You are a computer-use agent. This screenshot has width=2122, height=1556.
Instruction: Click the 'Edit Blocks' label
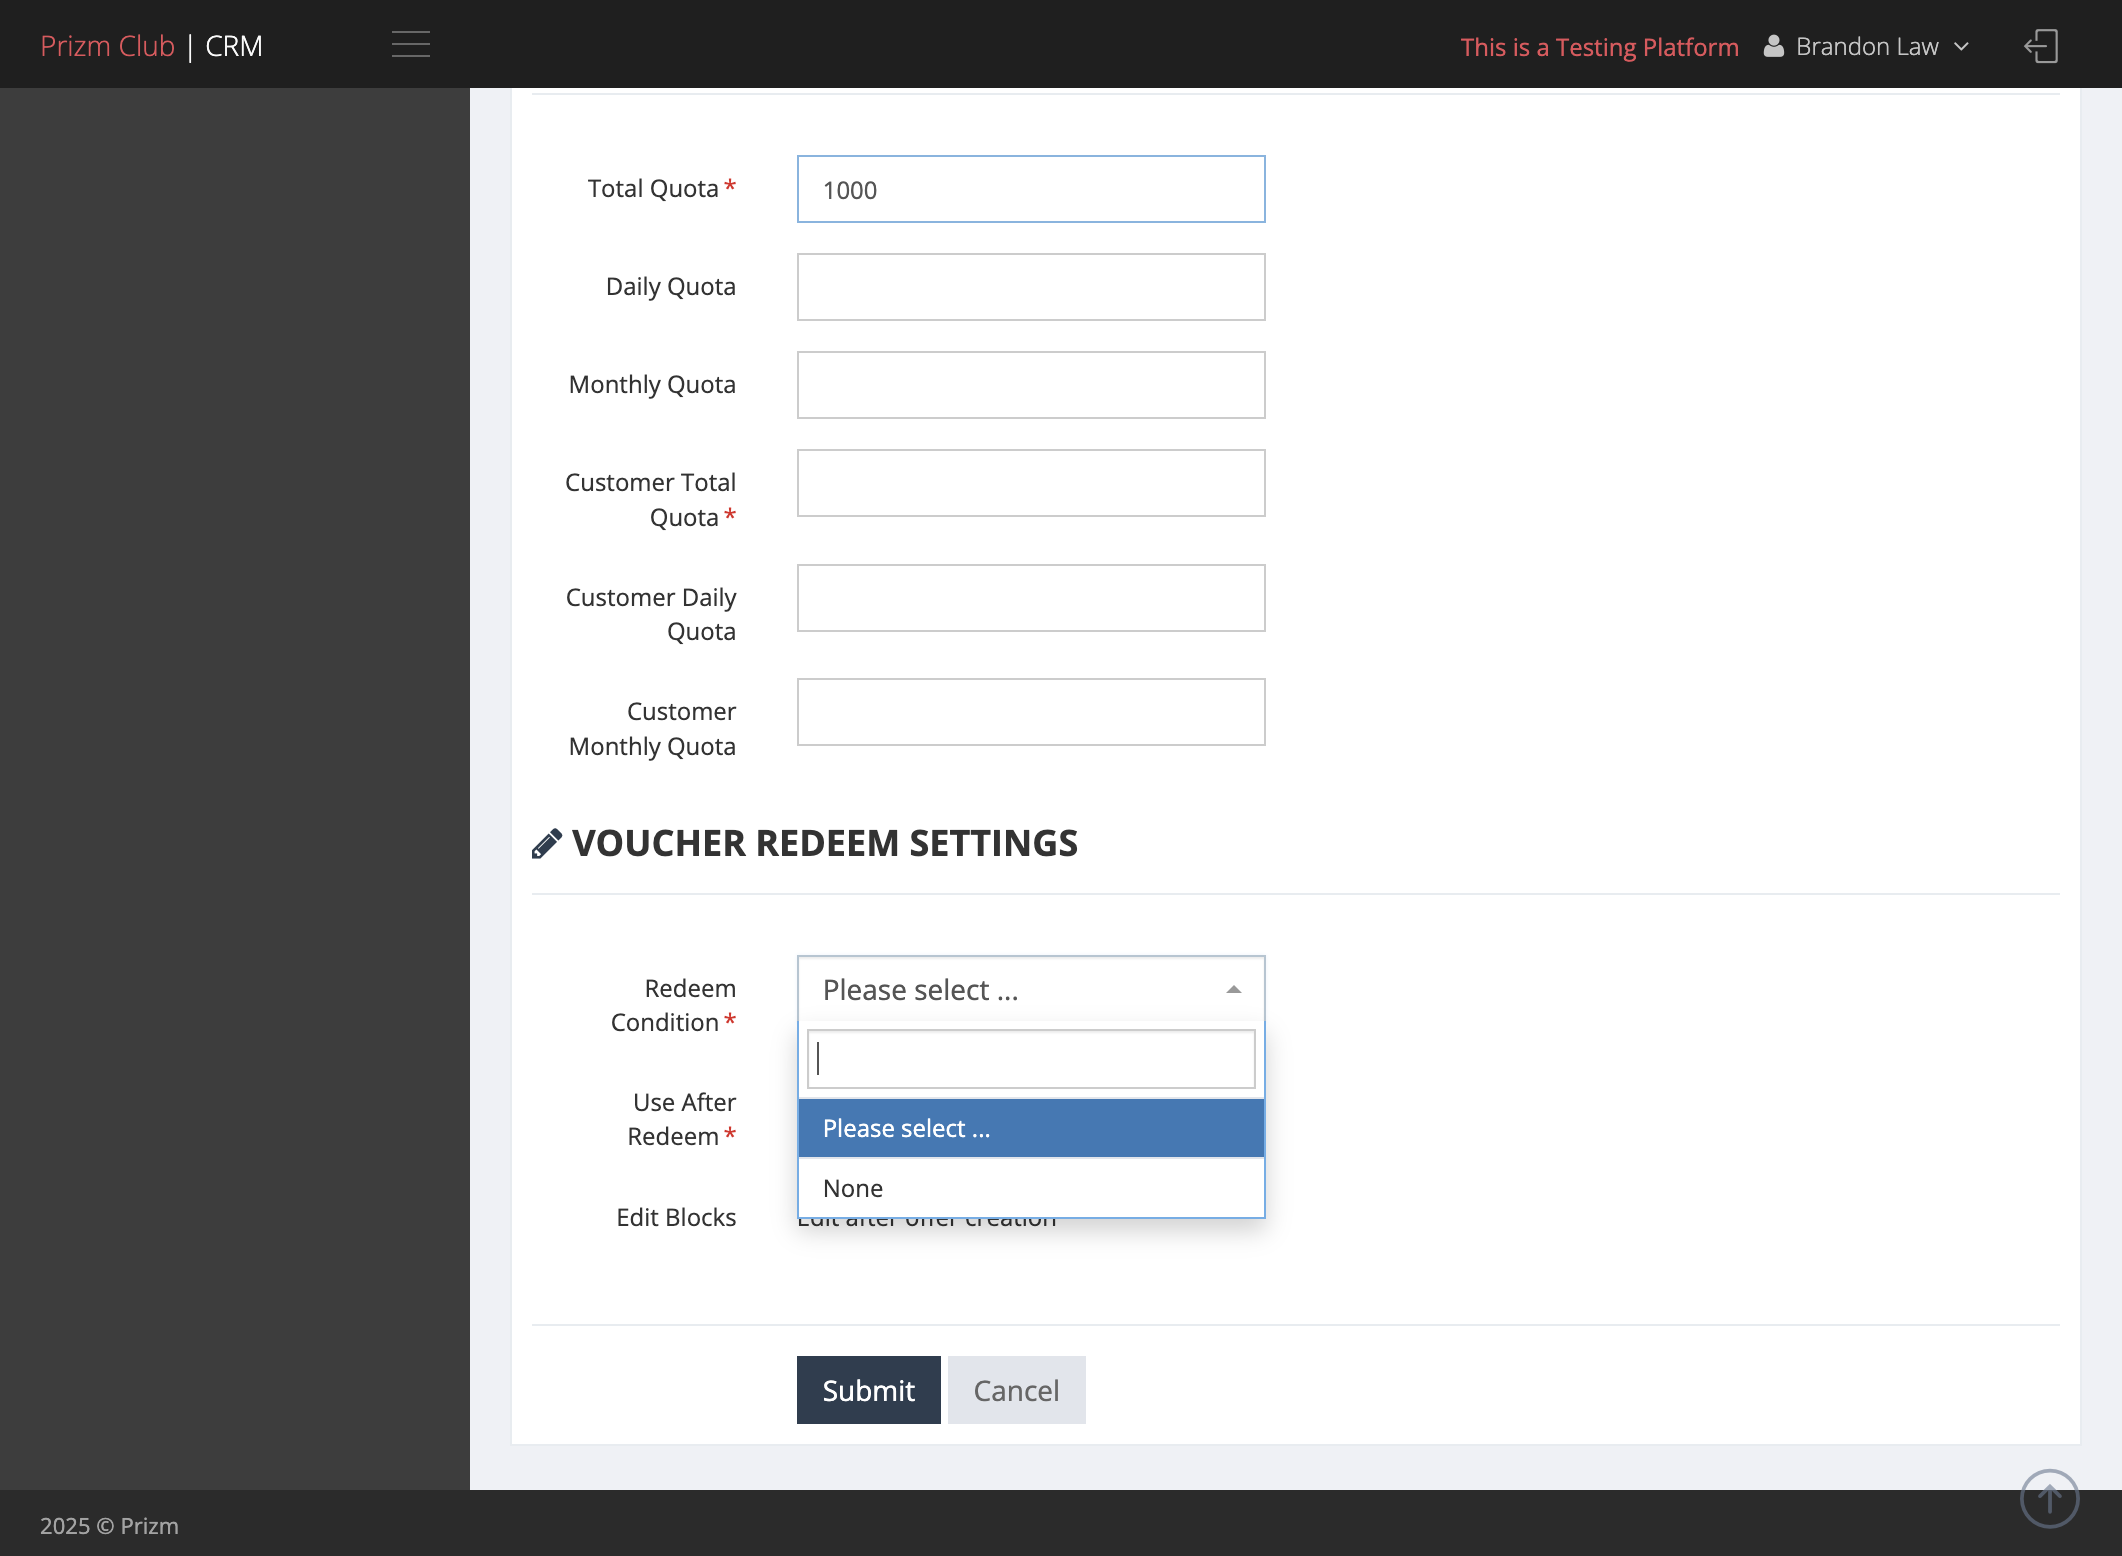click(676, 1217)
